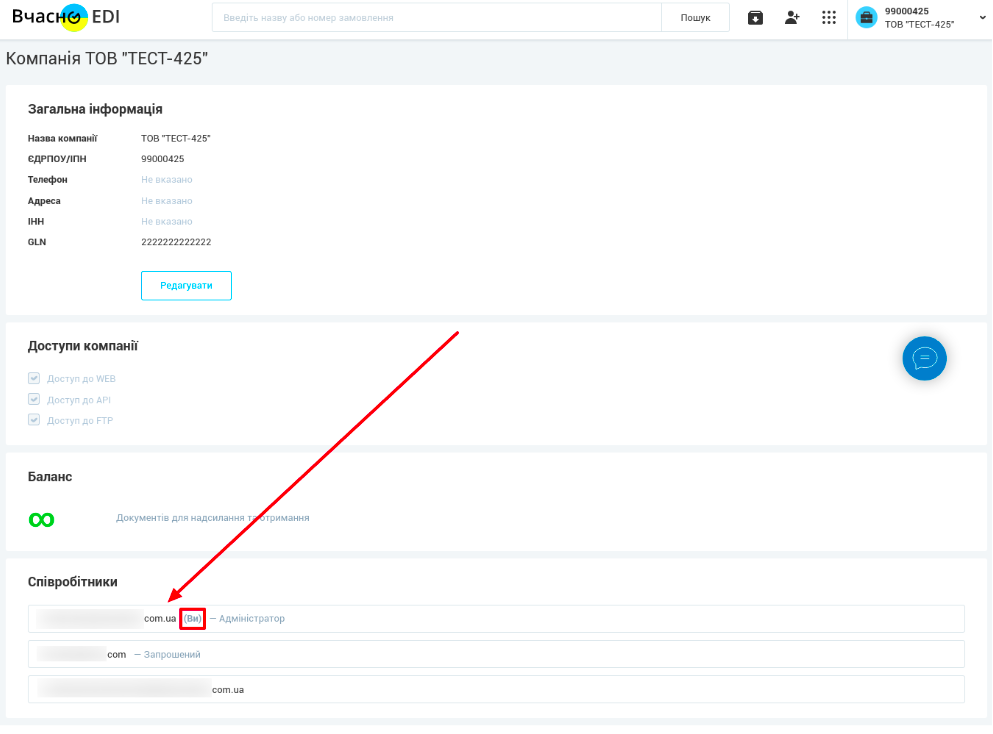Open the archive download icon
This screenshot has width=993, height=734.
(x=756, y=17)
